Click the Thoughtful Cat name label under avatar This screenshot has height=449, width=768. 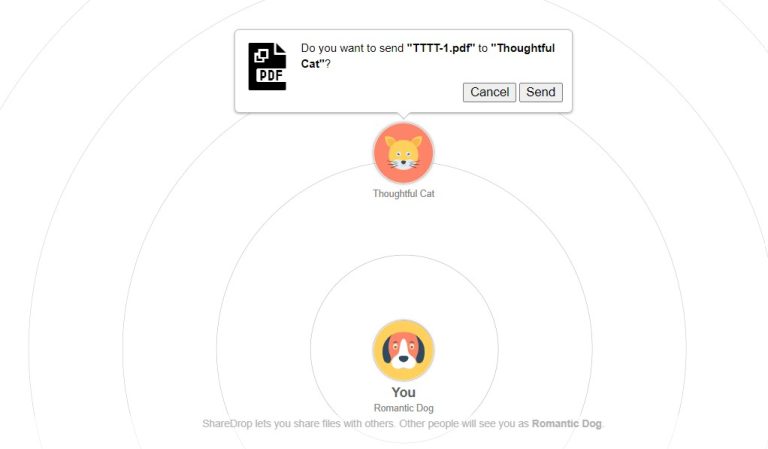[x=404, y=193]
